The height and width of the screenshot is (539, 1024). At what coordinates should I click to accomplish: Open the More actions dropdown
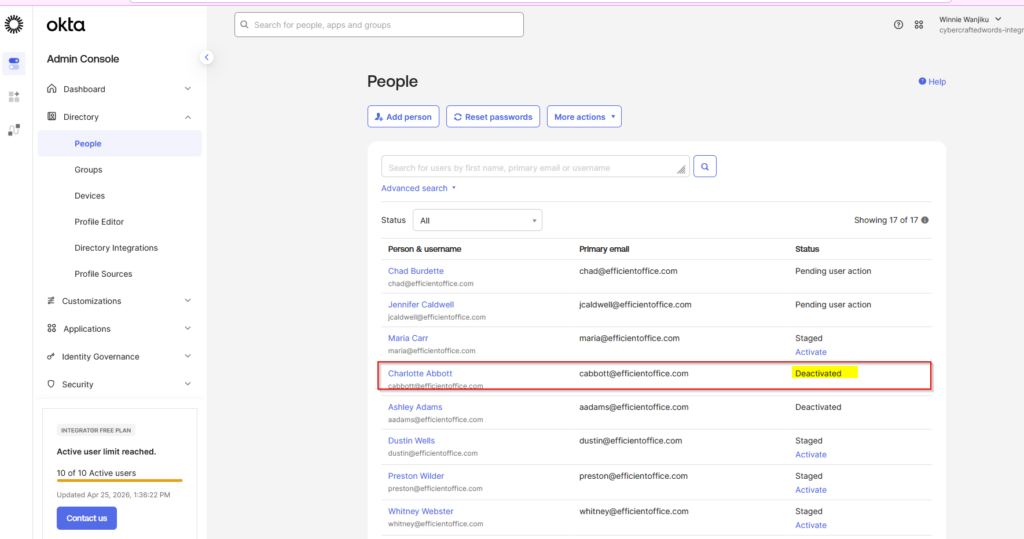point(584,117)
